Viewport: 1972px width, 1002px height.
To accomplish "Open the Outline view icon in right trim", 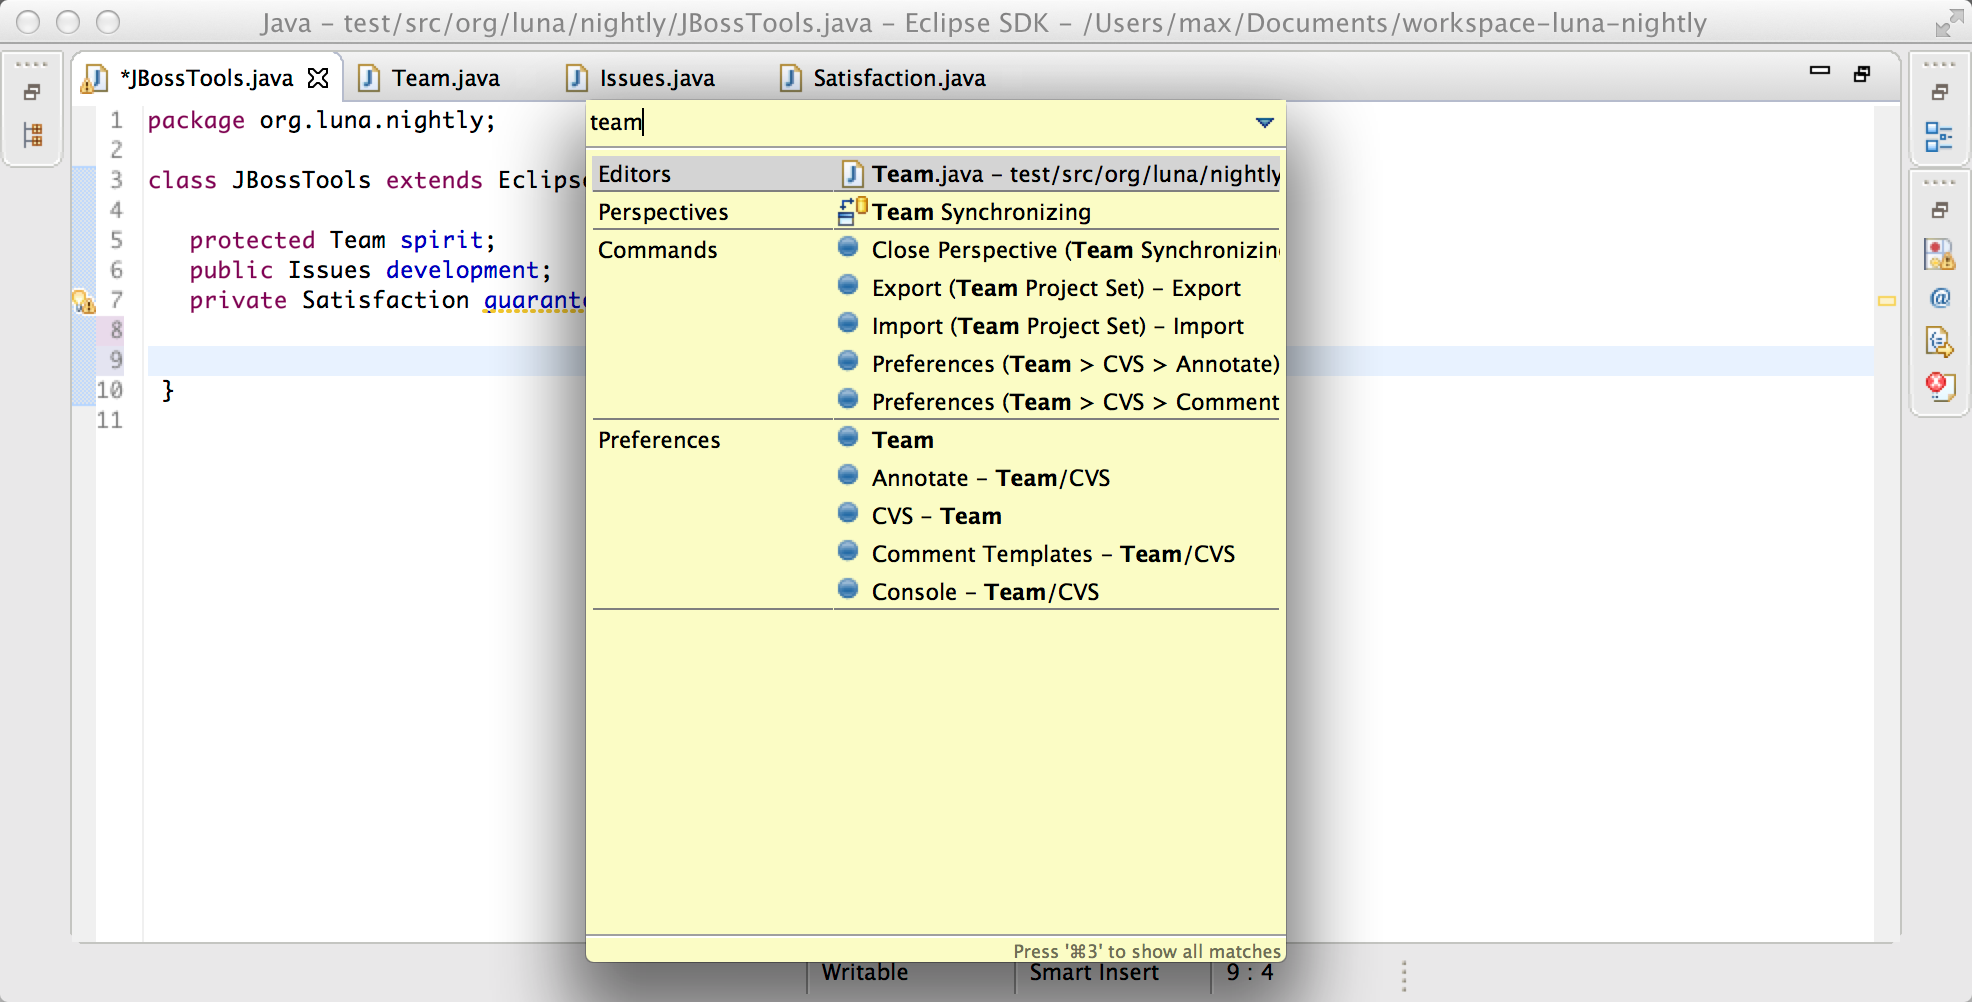I will click(1939, 137).
